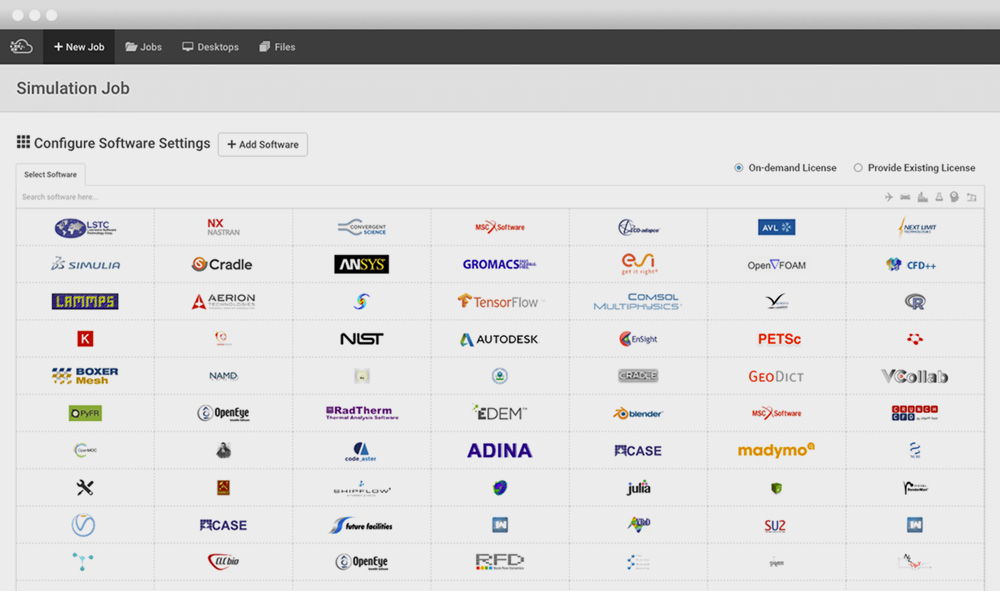1000x591 pixels.
Task: Select the green PyFR logo
Action: (x=85, y=413)
